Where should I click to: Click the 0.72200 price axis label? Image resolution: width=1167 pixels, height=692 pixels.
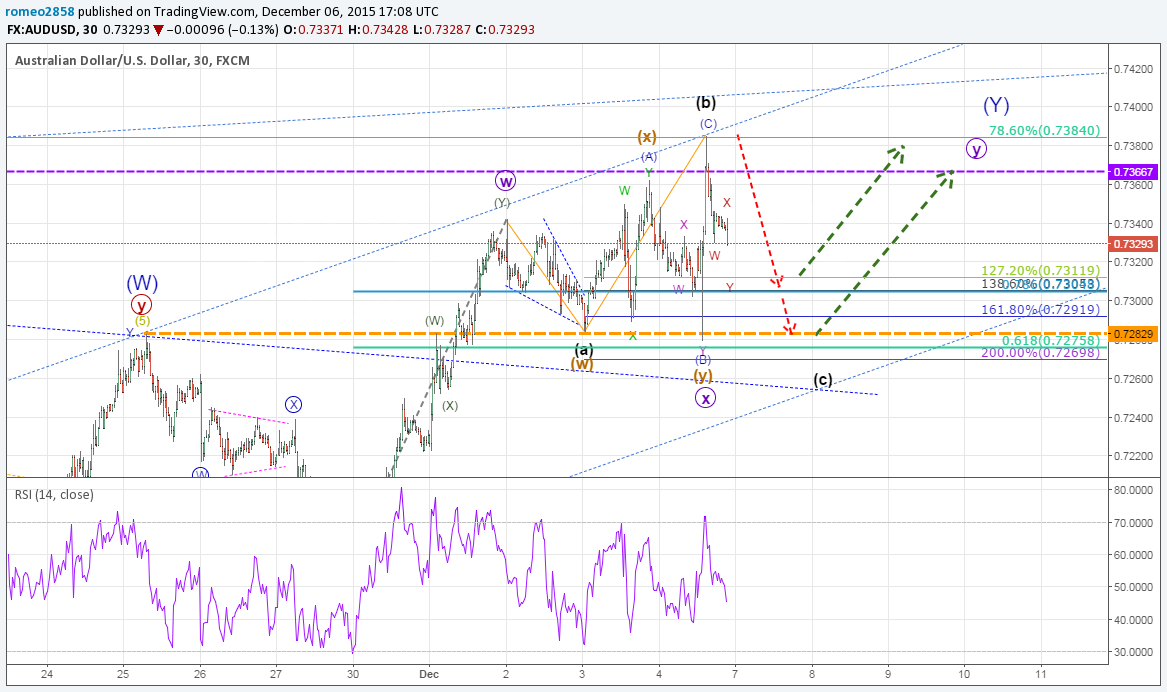1134,456
